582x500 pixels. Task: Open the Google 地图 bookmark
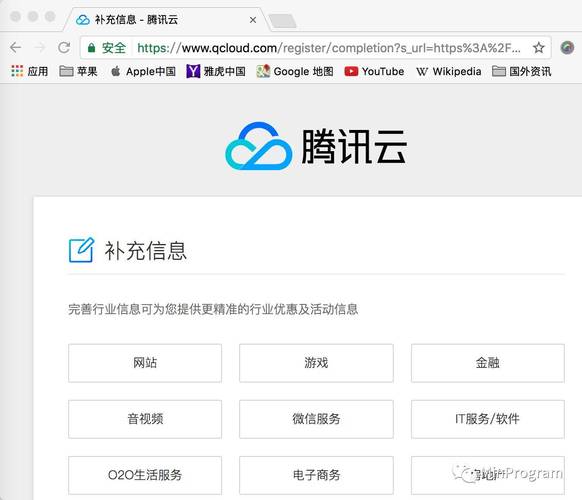point(295,71)
